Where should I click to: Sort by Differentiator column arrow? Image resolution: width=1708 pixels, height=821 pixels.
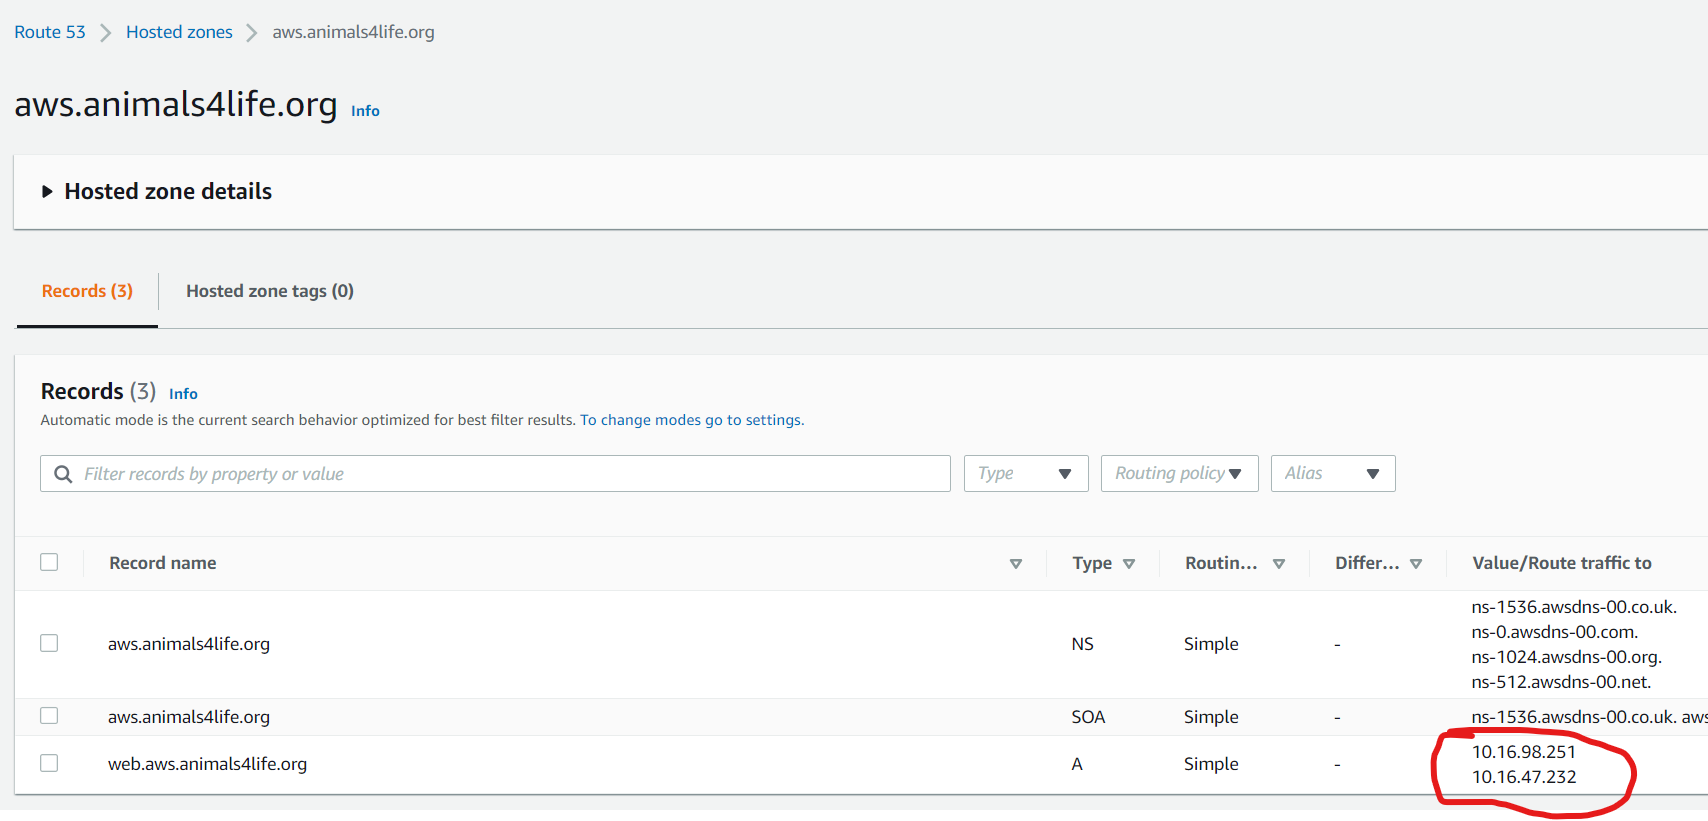tap(1416, 564)
